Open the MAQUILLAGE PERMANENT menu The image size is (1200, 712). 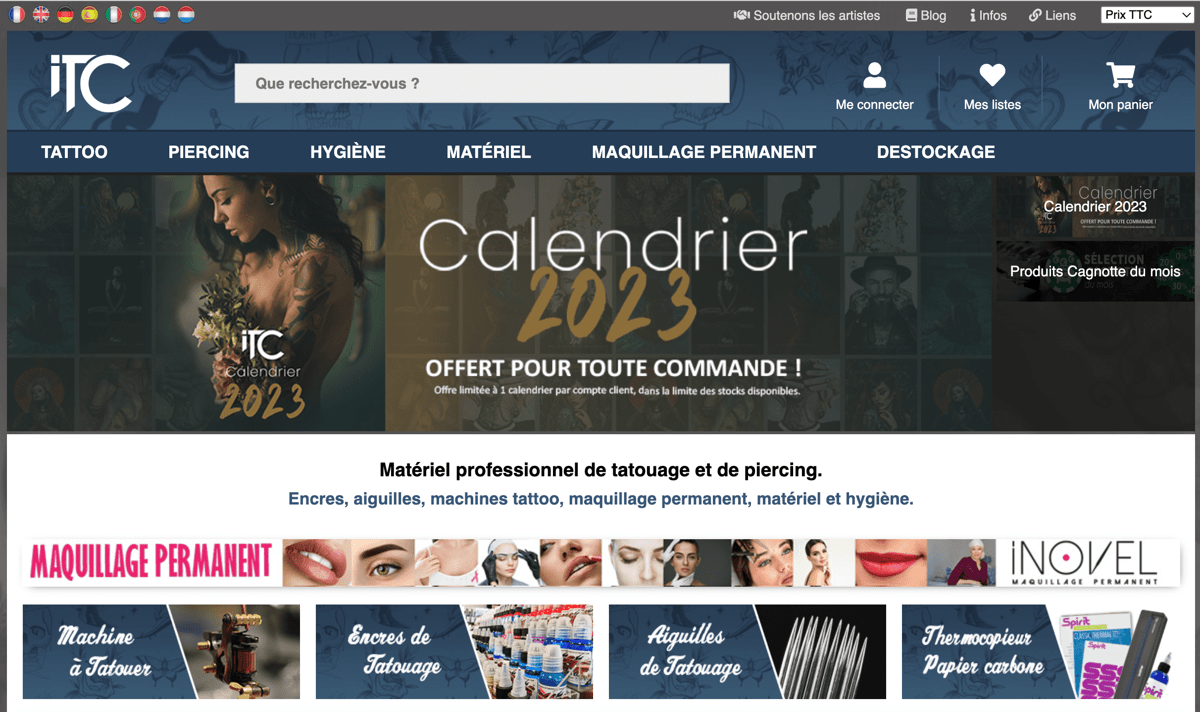click(704, 152)
